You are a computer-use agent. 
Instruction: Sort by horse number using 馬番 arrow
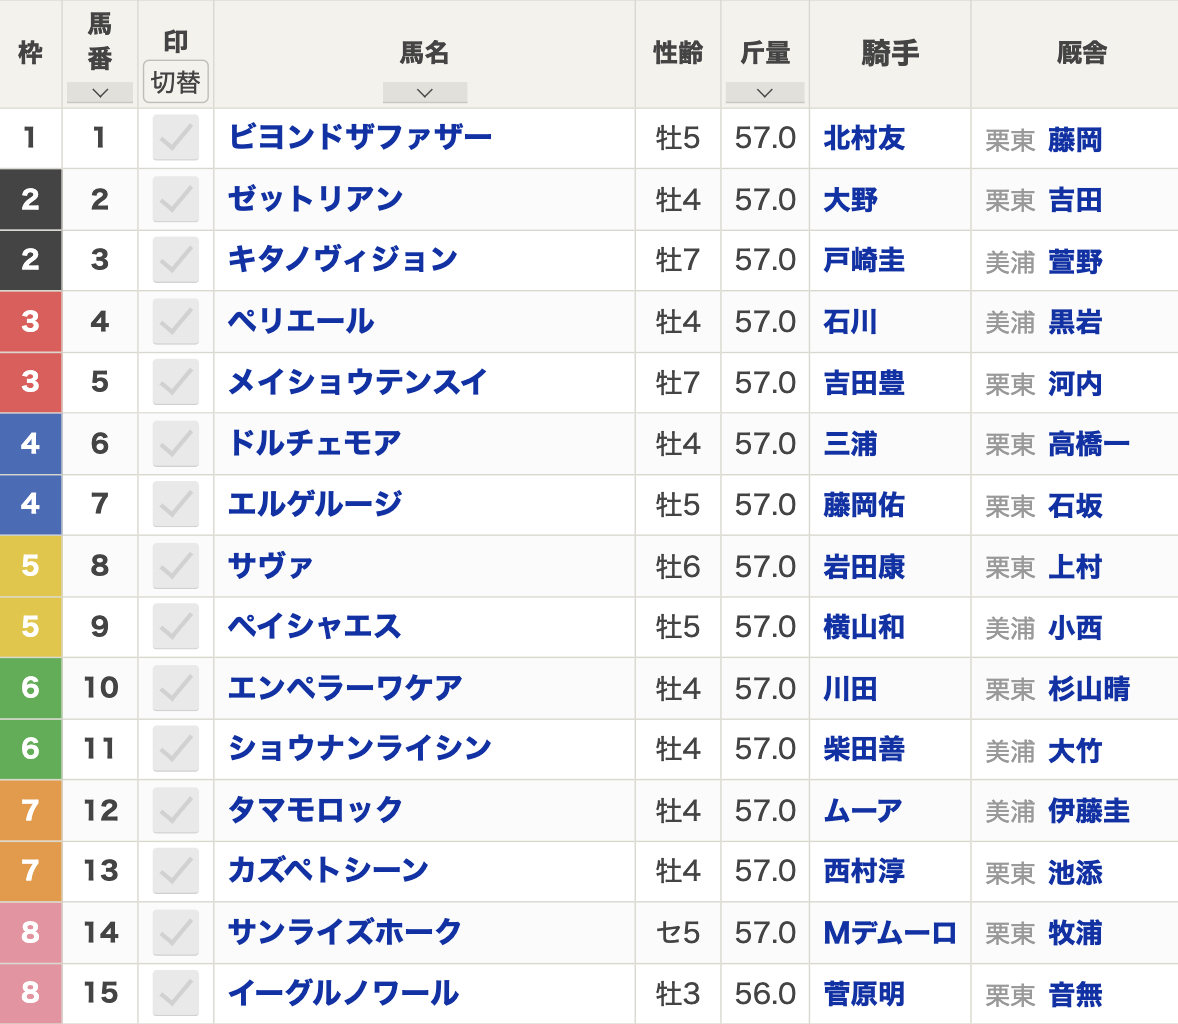(100, 92)
